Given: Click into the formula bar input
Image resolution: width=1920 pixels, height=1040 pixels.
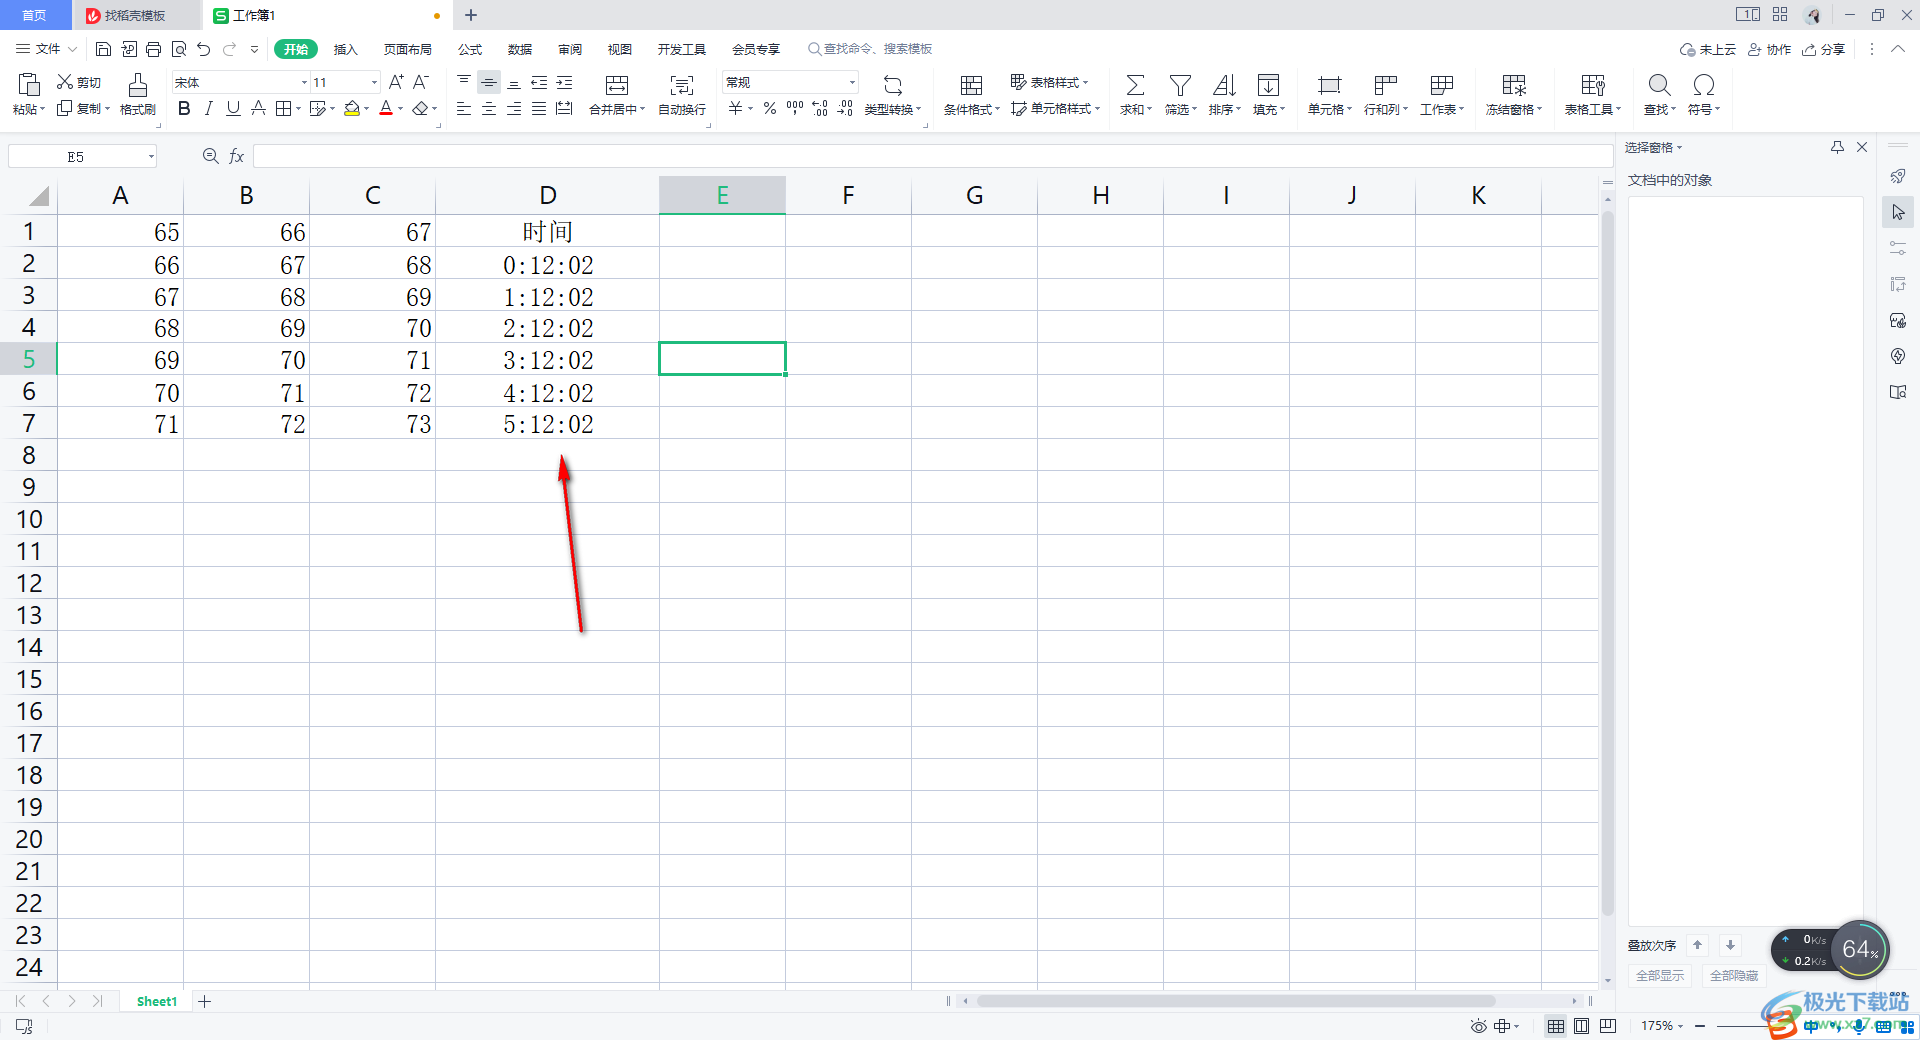Looking at the screenshot, I should [x=932, y=156].
